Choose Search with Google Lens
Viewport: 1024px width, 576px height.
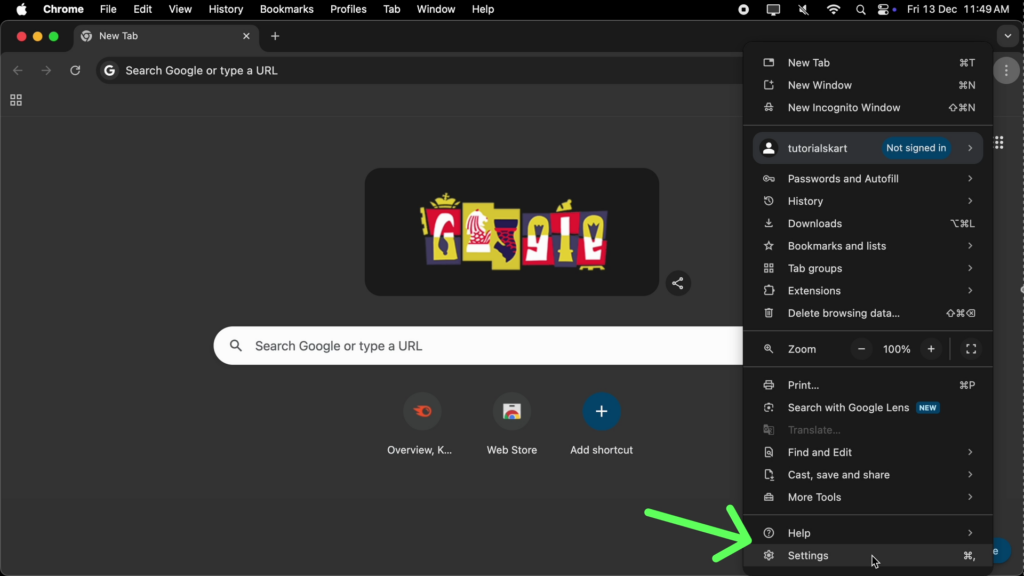(868, 408)
